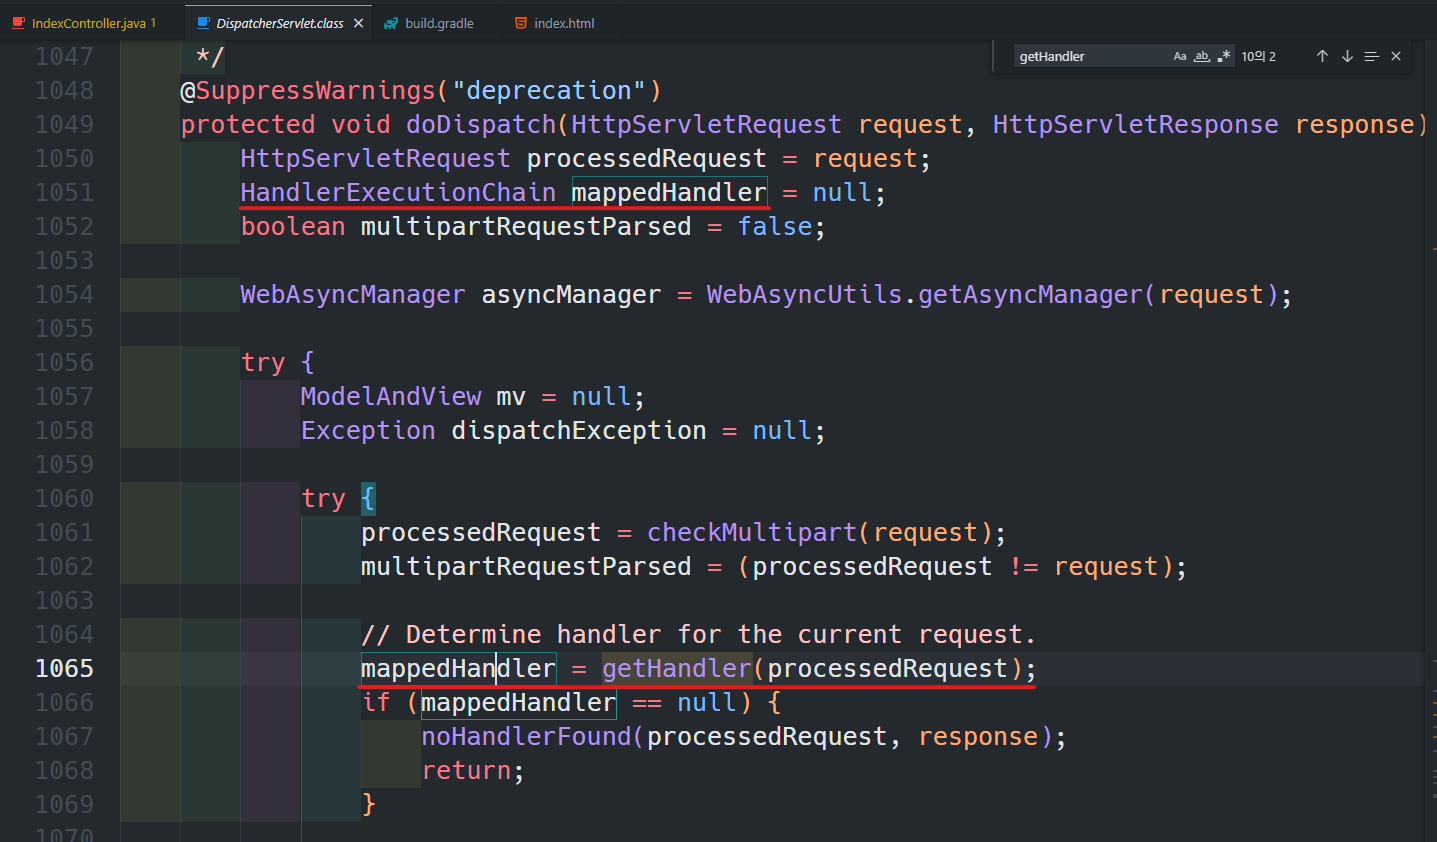Image resolution: width=1437 pixels, height=842 pixels.
Task: Click the checkMultipart method call
Action: tap(752, 532)
